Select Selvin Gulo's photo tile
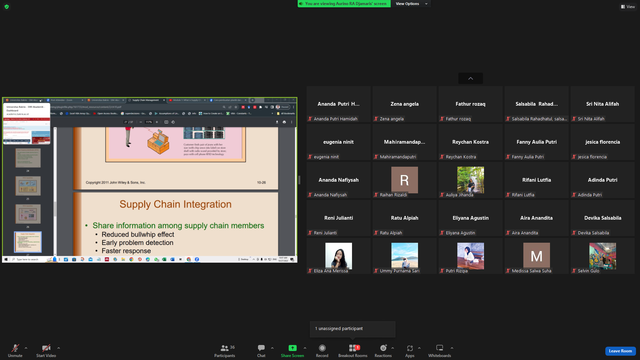The height and width of the screenshot is (360, 640). tap(602, 256)
